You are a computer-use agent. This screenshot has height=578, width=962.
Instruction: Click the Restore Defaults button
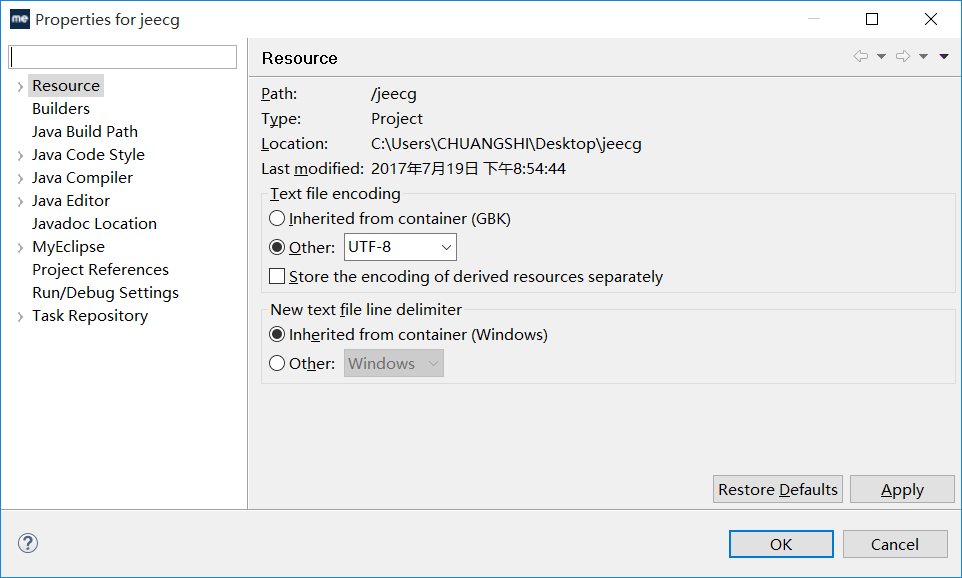pos(777,489)
